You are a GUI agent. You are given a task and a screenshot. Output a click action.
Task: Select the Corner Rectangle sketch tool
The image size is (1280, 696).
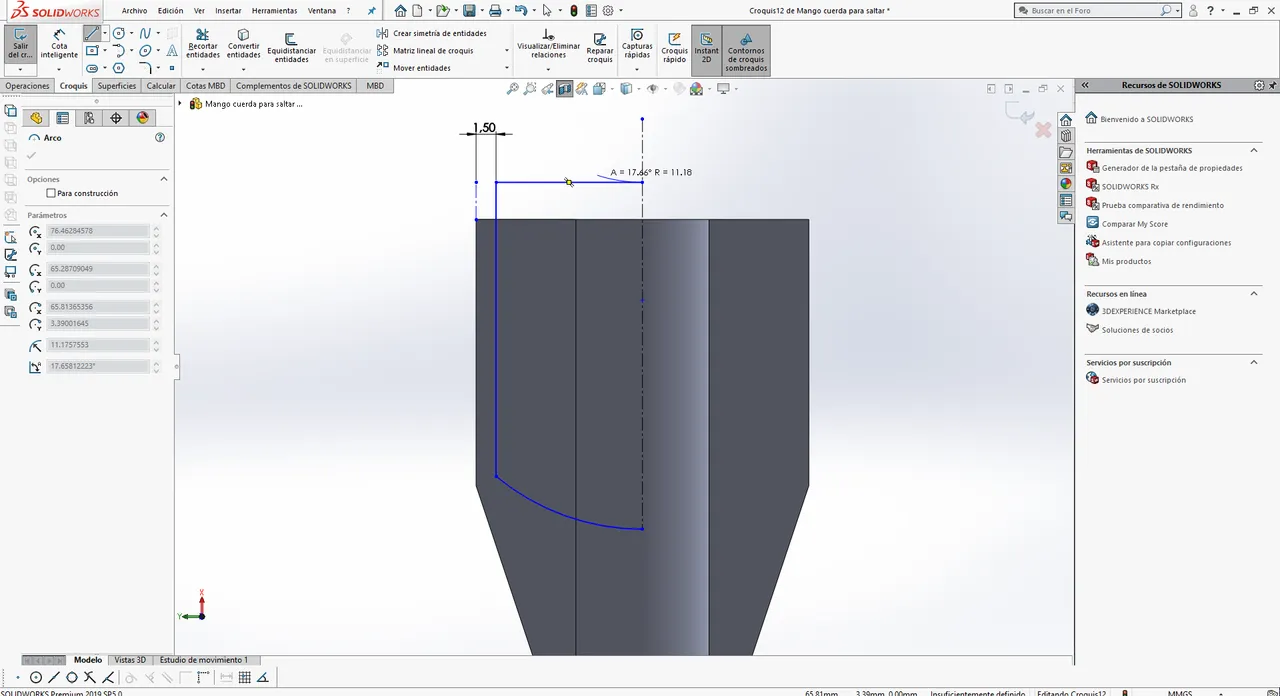tap(91, 51)
